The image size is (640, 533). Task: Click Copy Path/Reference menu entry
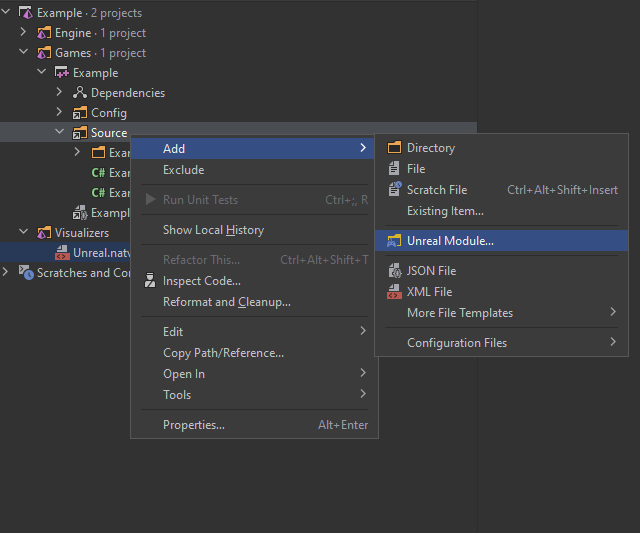pos(223,353)
